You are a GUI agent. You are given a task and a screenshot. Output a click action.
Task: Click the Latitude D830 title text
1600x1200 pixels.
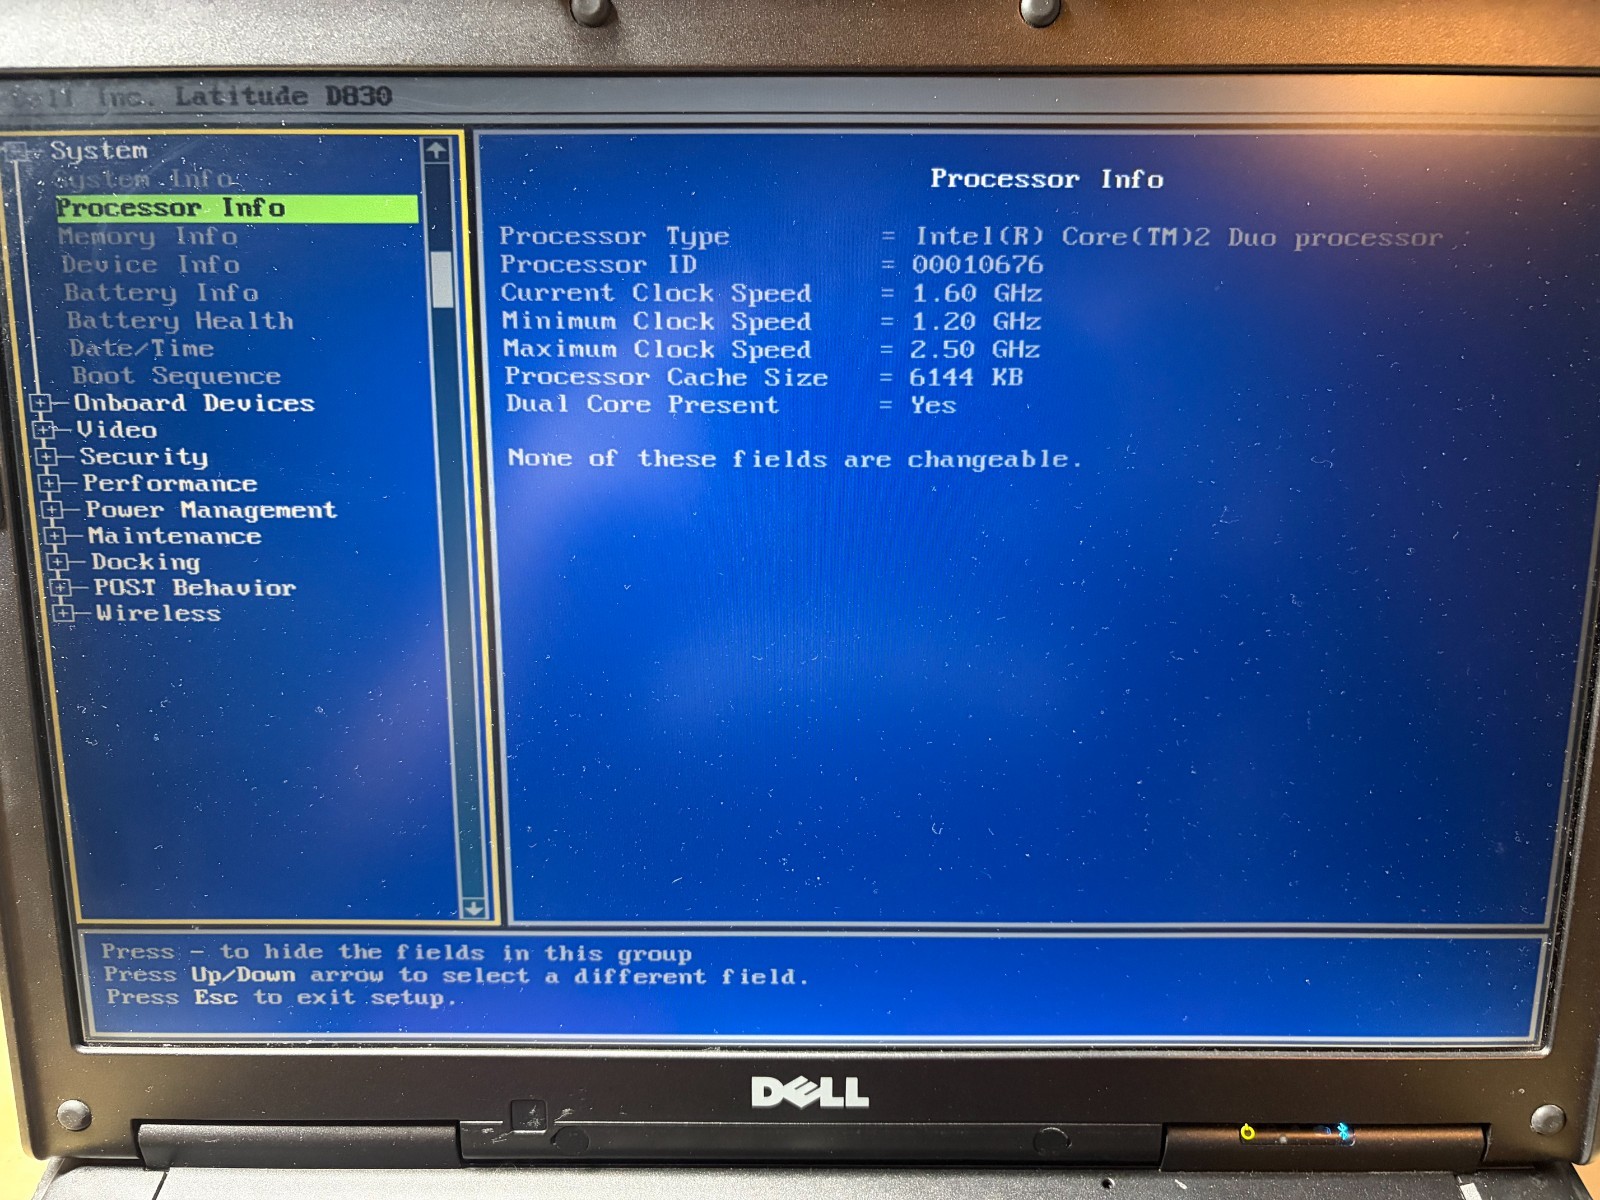pos(283,96)
